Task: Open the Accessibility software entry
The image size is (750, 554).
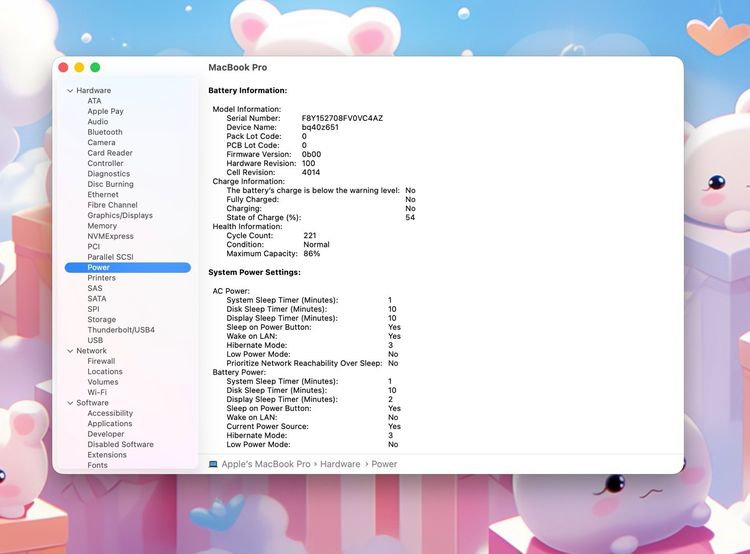Action: click(x=110, y=413)
